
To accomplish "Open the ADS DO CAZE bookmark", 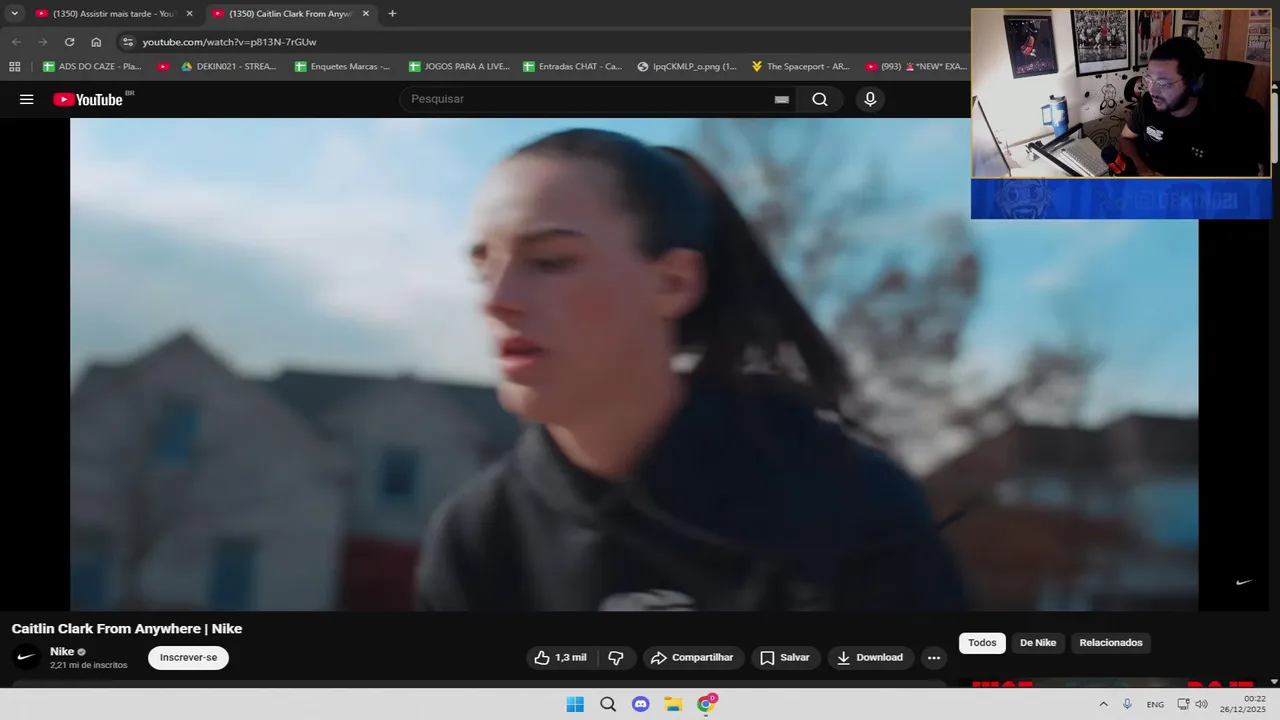I will [x=92, y=66].
